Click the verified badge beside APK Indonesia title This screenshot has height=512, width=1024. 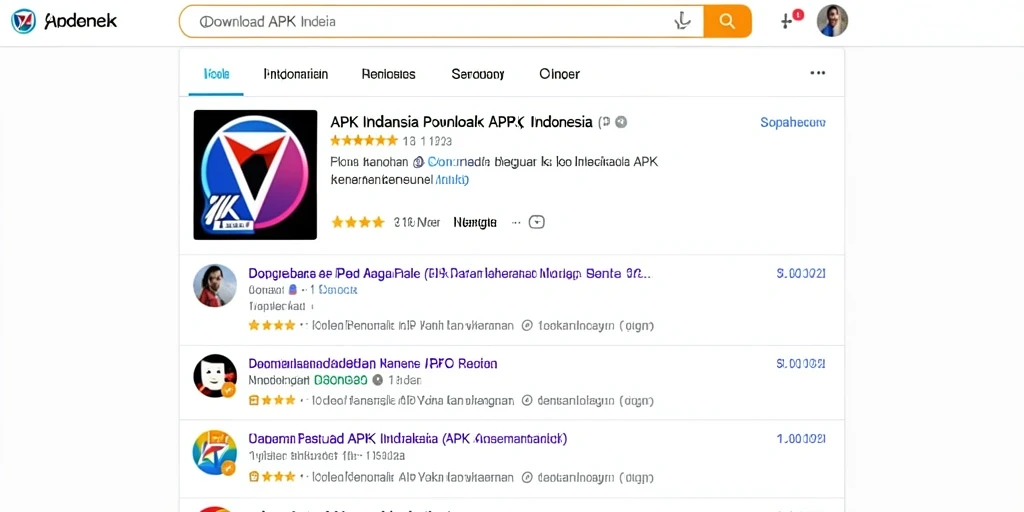pos(621,121)
